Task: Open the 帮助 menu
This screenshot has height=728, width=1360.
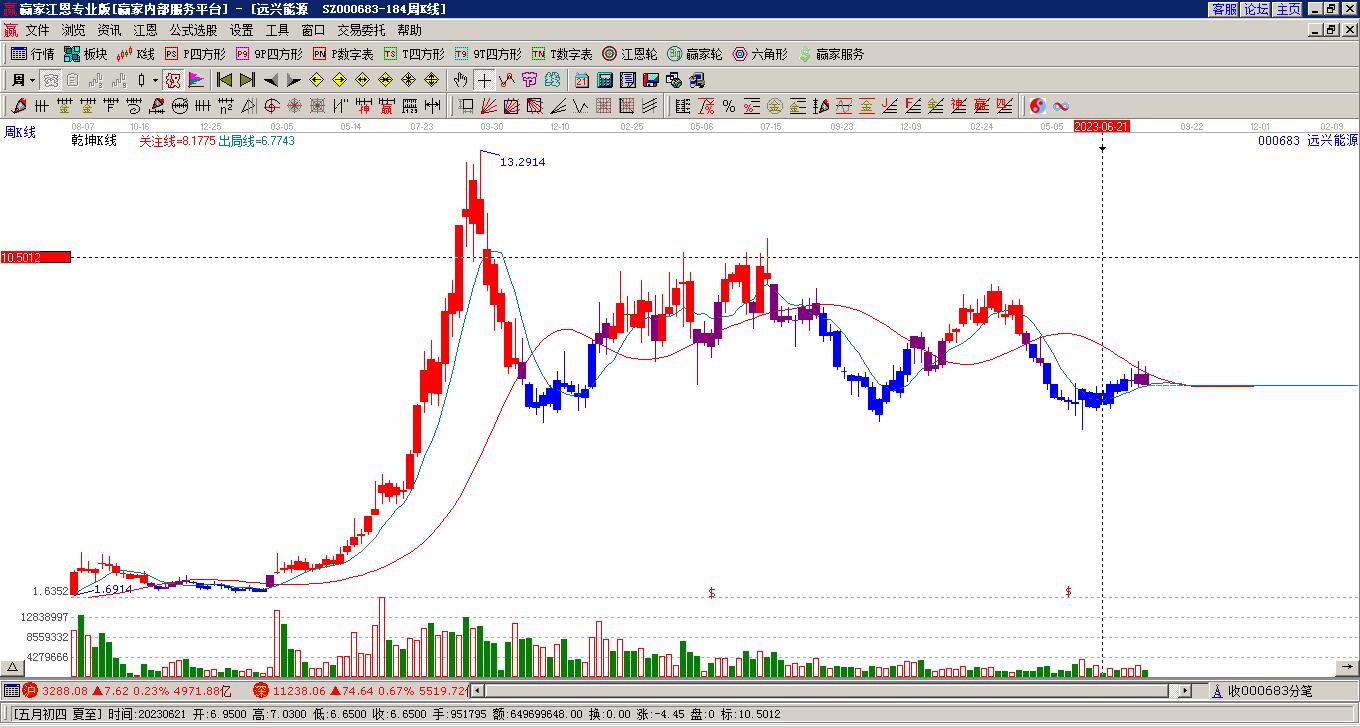Action: pyautogui.click(x=410, y=30)
